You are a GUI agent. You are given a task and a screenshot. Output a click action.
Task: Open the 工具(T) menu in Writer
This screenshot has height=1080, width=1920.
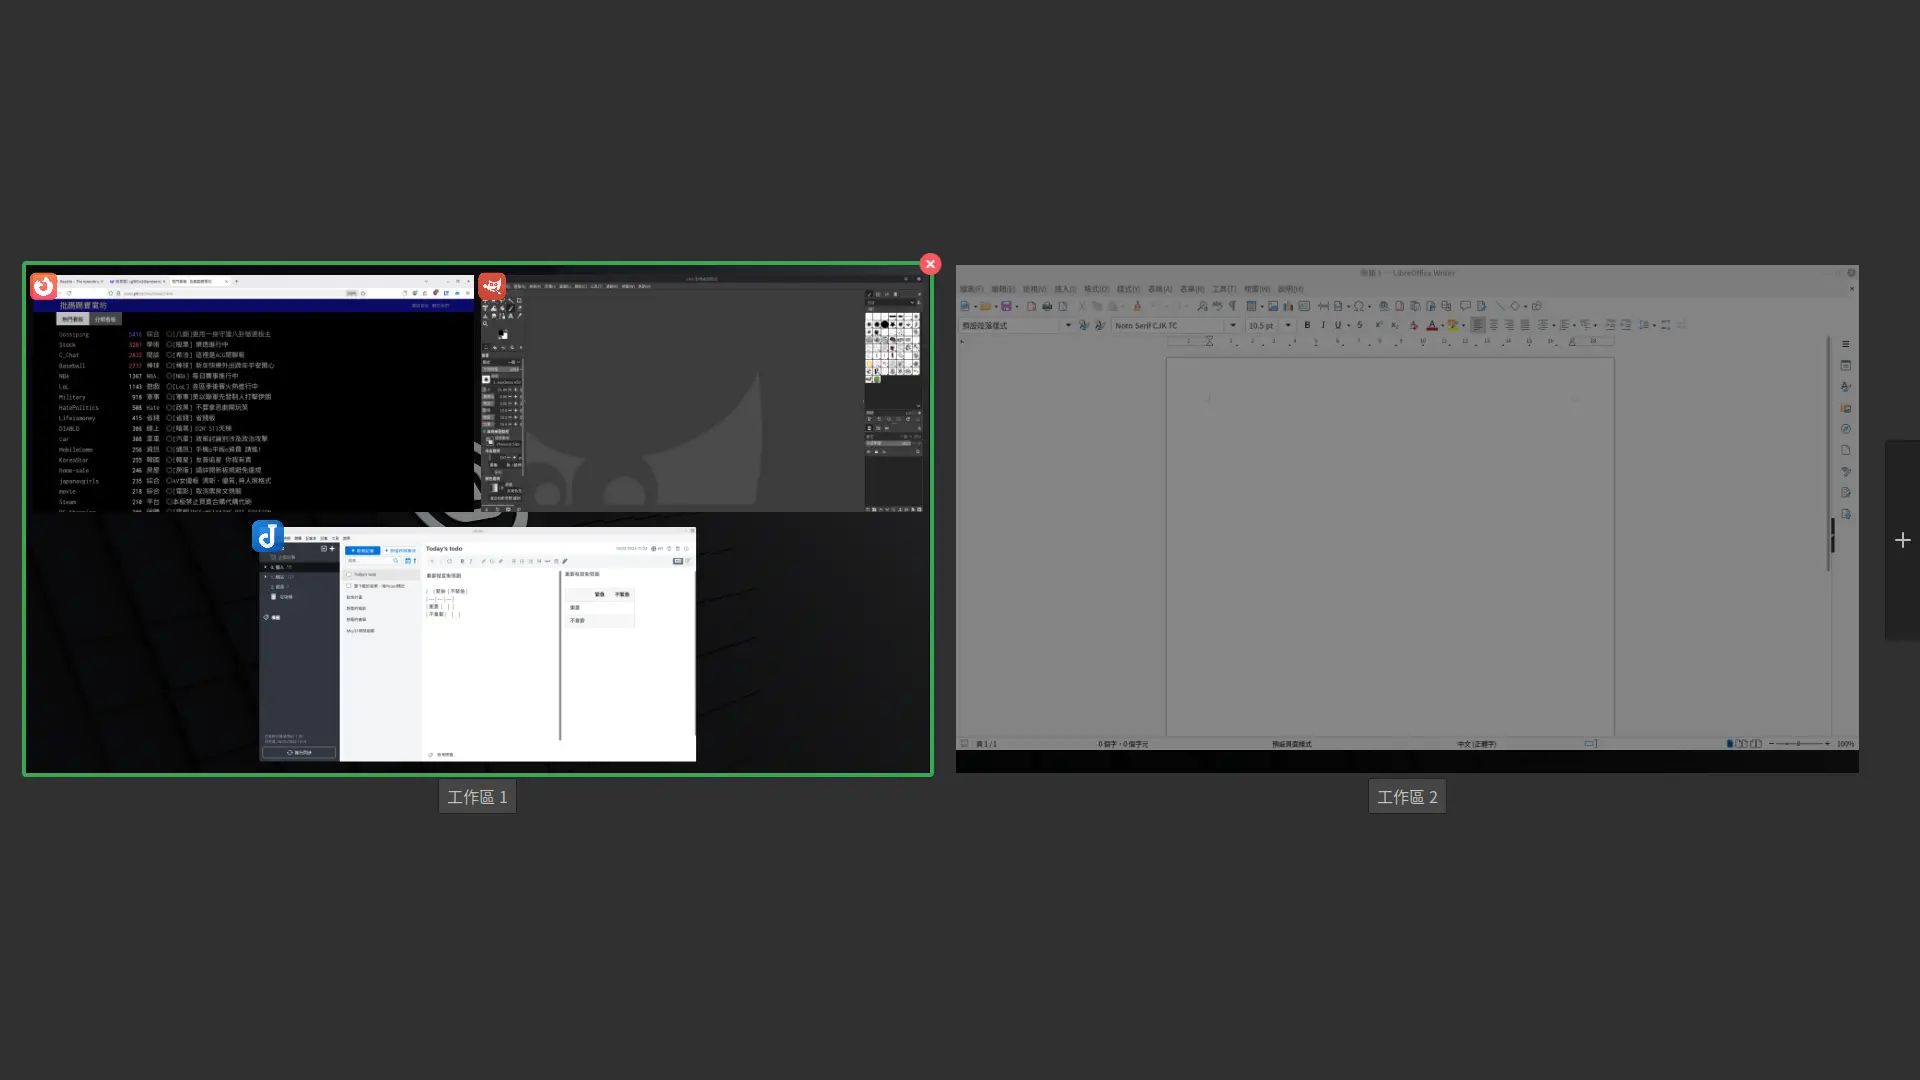(1223, 289)
